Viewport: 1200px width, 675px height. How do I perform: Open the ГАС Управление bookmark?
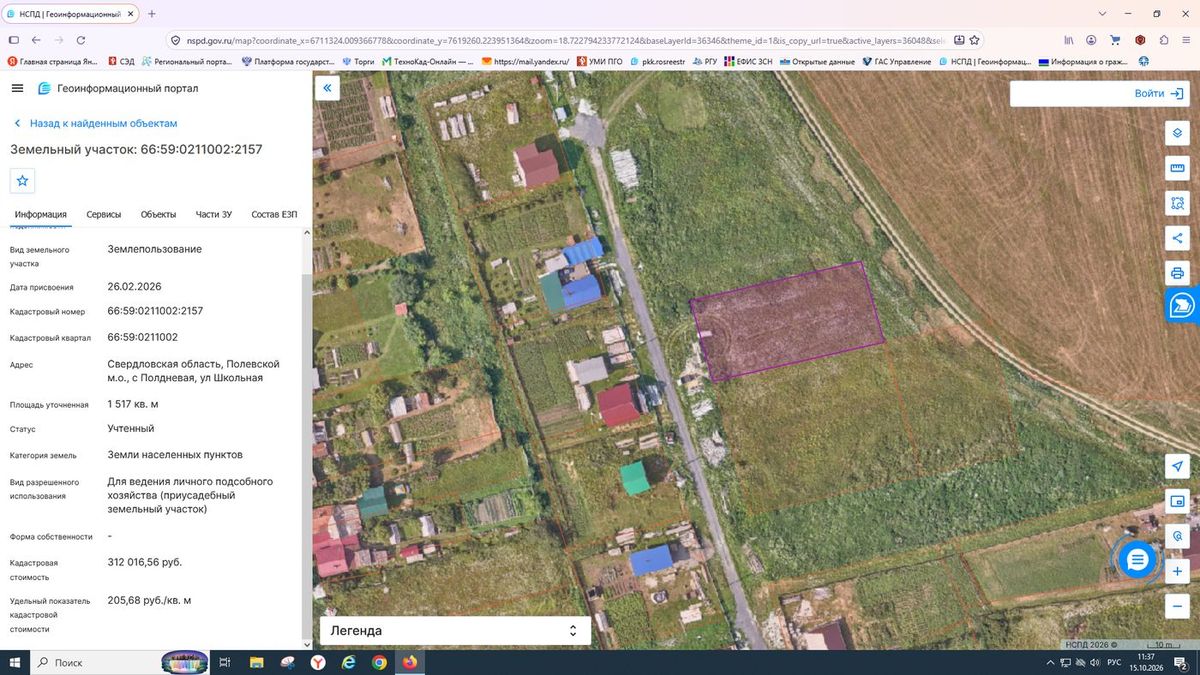tap(896, 62)
